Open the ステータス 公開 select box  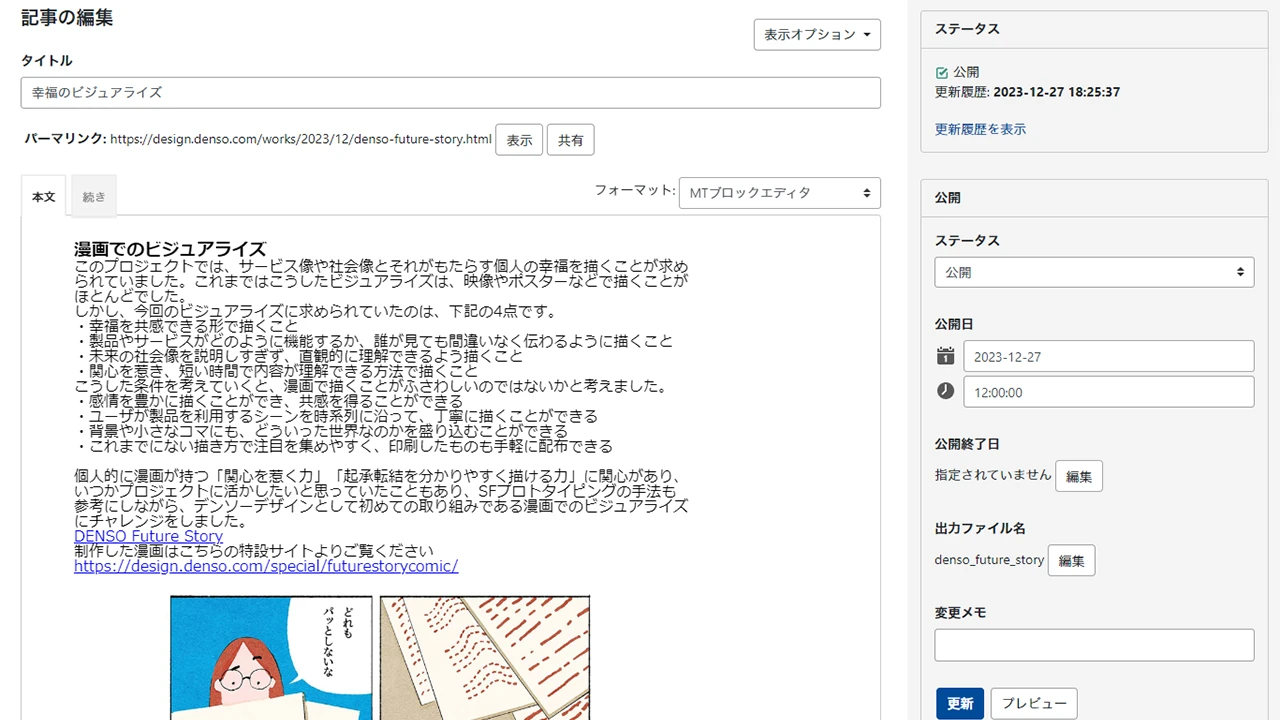(1094, 272)
